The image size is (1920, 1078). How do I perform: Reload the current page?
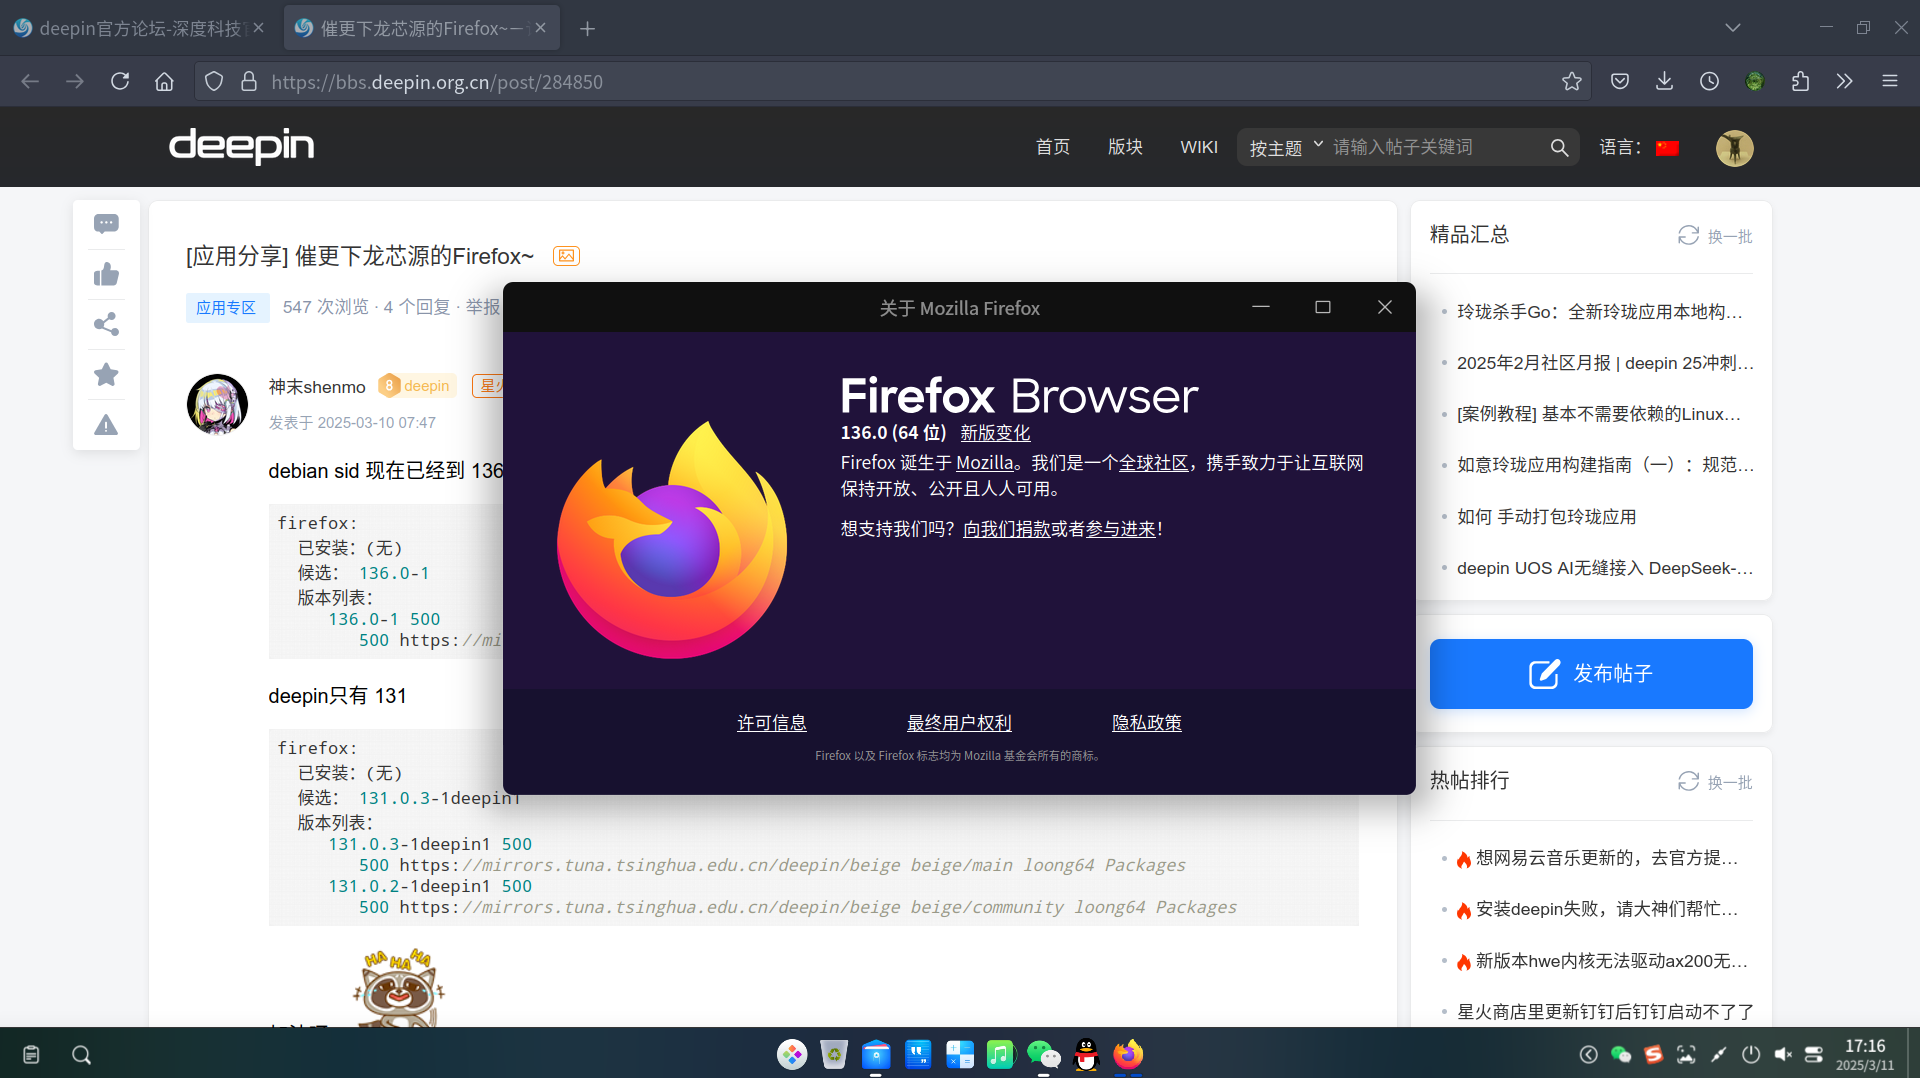[120, 82]
